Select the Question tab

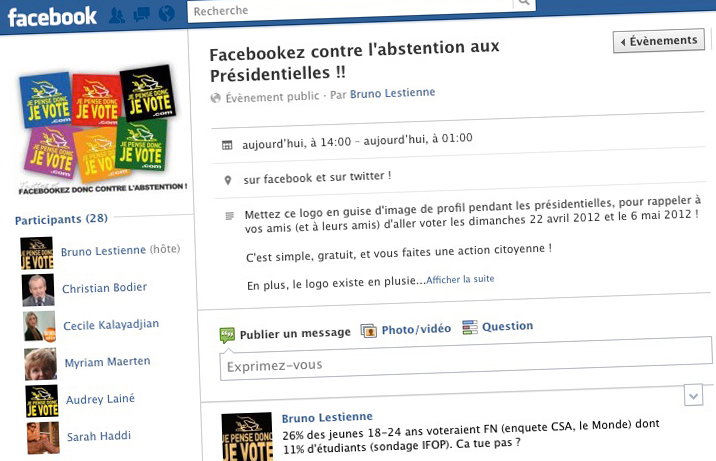[507, 326]
